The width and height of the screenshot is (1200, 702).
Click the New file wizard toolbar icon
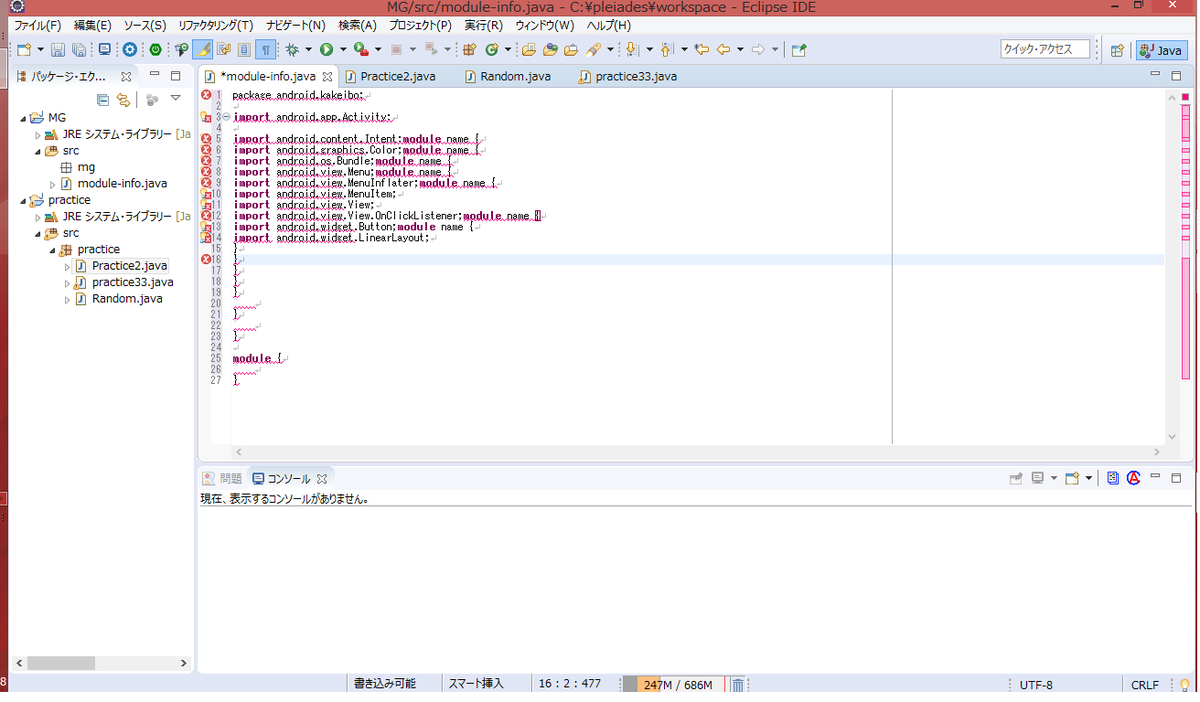24,49
